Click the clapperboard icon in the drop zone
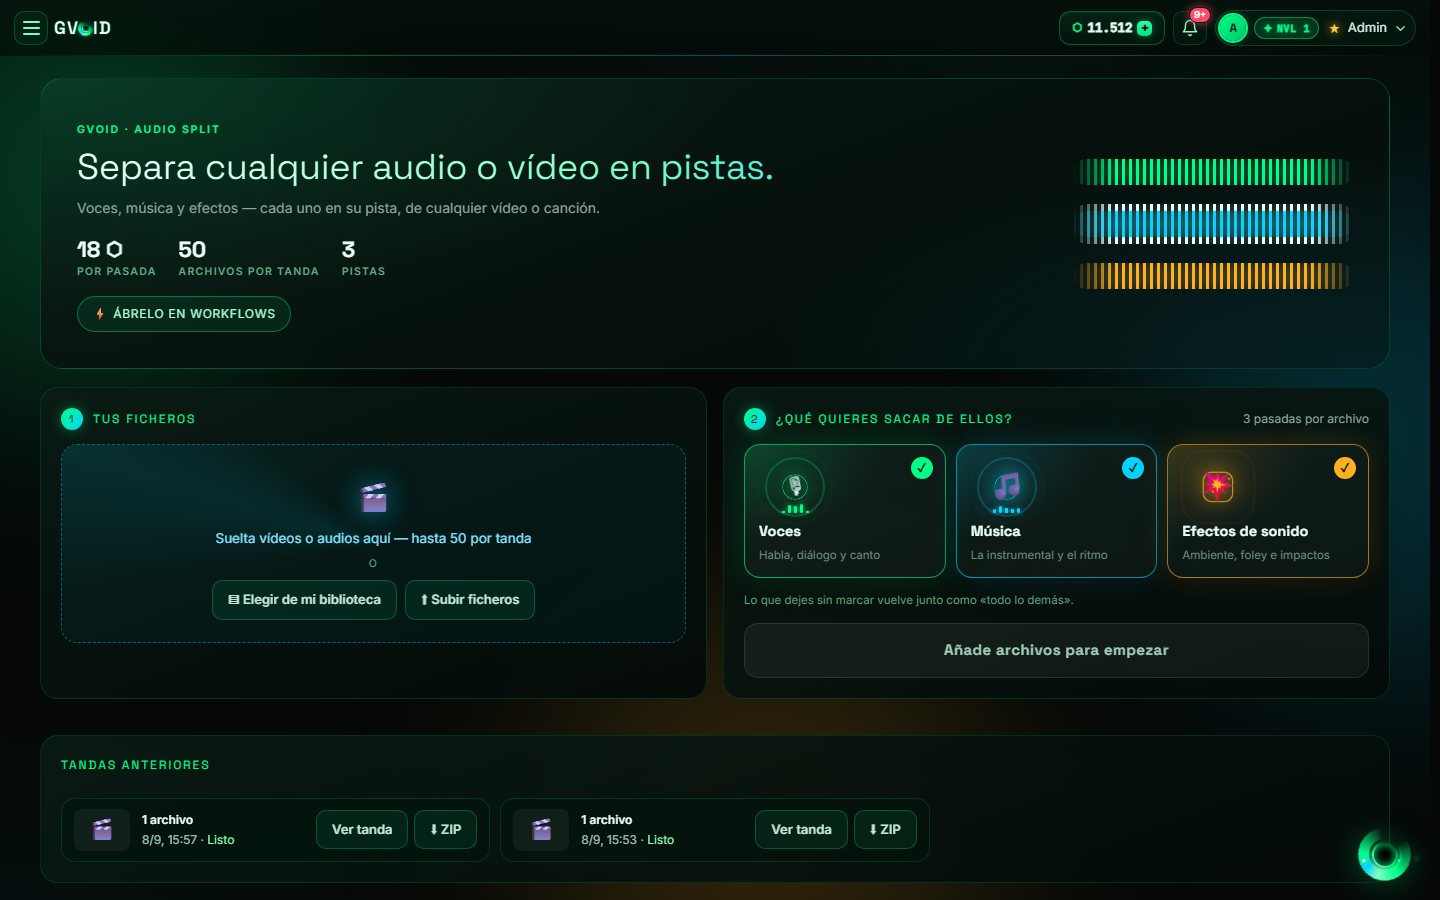 (373, 497)
